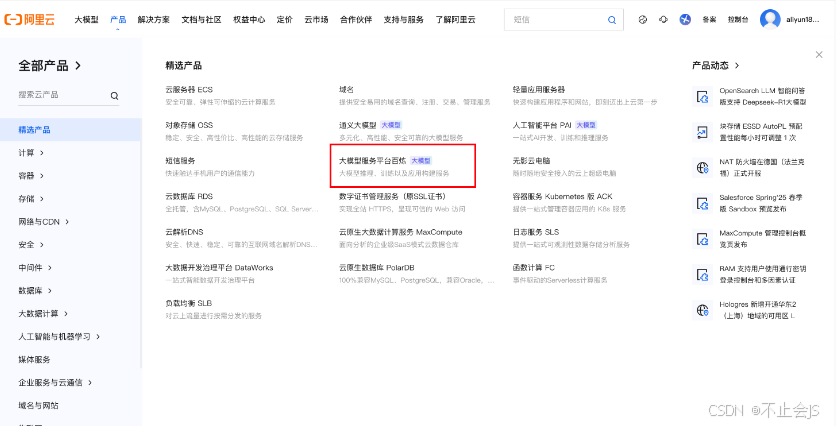Viewport: 836px width, 426px height.
Task: Open 无影云电脑 product
Action: 532,160
